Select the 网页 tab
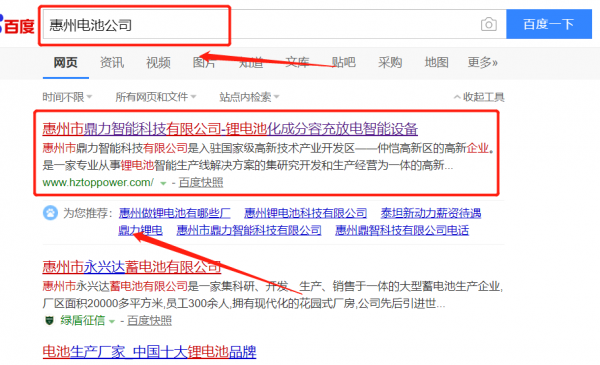This screenshot has height=365, width=600. (65, 62)
